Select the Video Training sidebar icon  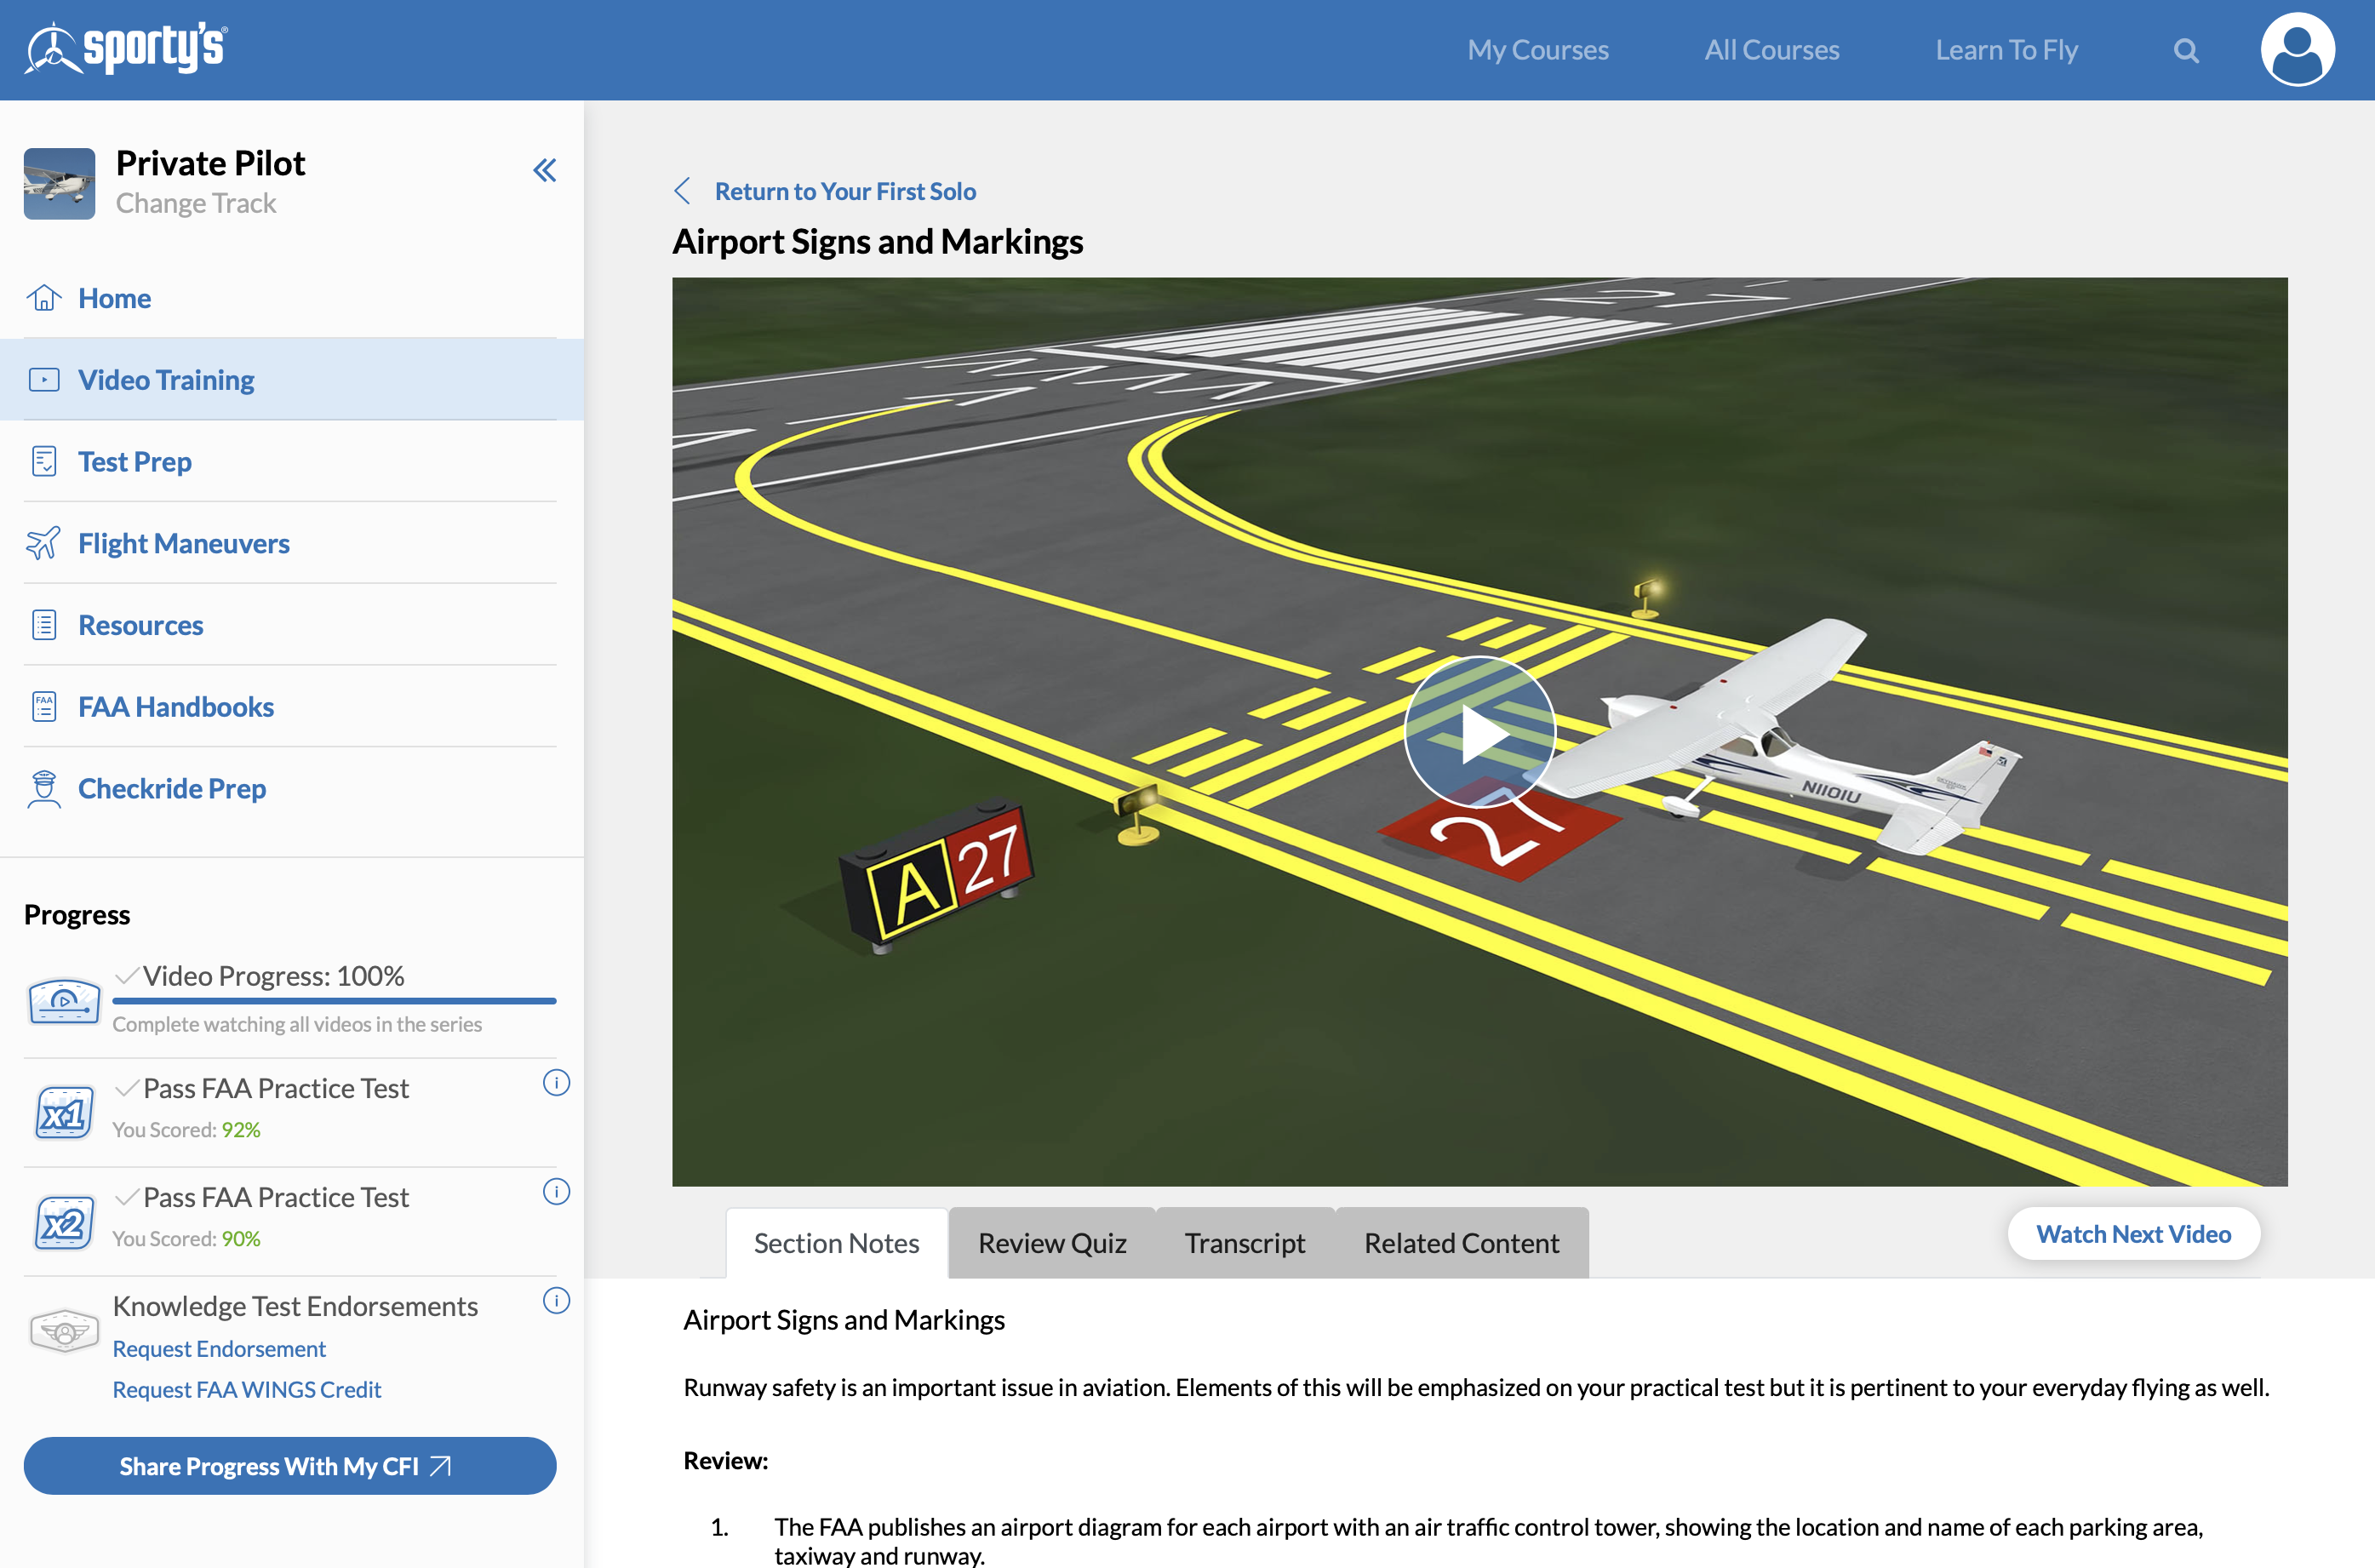[x=44, y=379]
